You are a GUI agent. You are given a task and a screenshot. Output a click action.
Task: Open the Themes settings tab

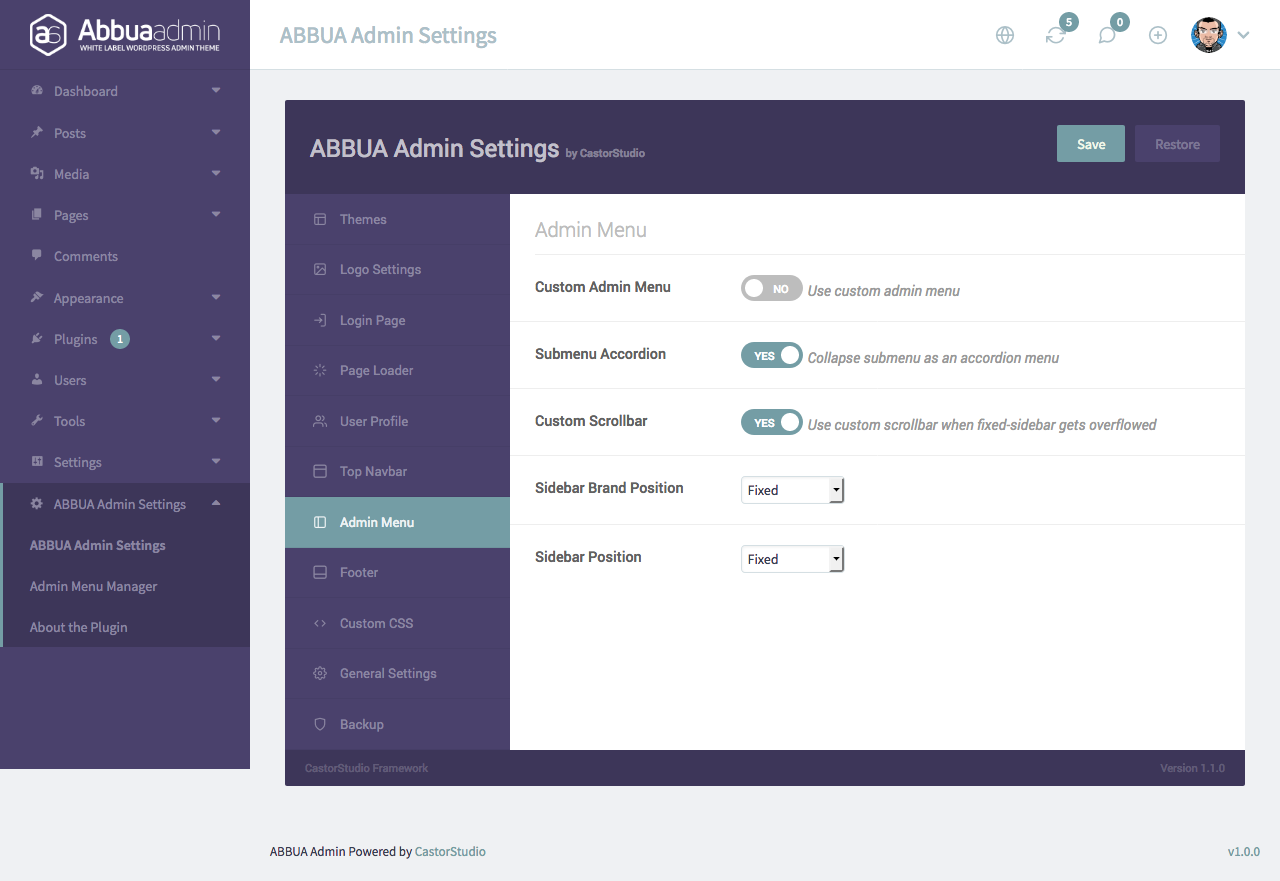(397, 219)
